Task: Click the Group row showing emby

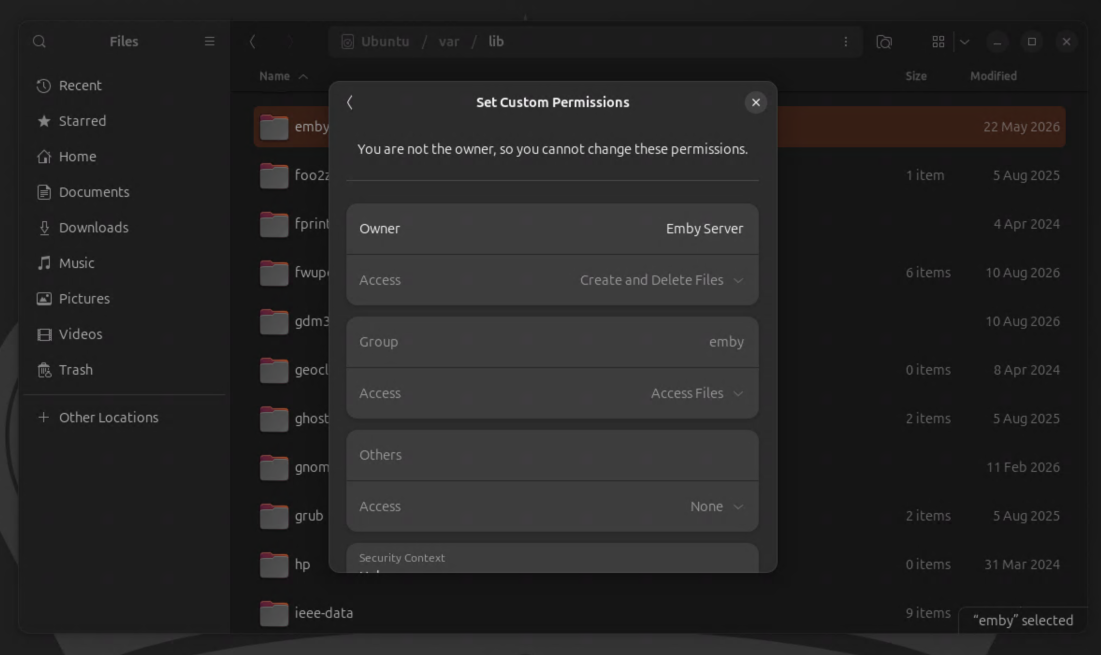Action: point(552,342)
